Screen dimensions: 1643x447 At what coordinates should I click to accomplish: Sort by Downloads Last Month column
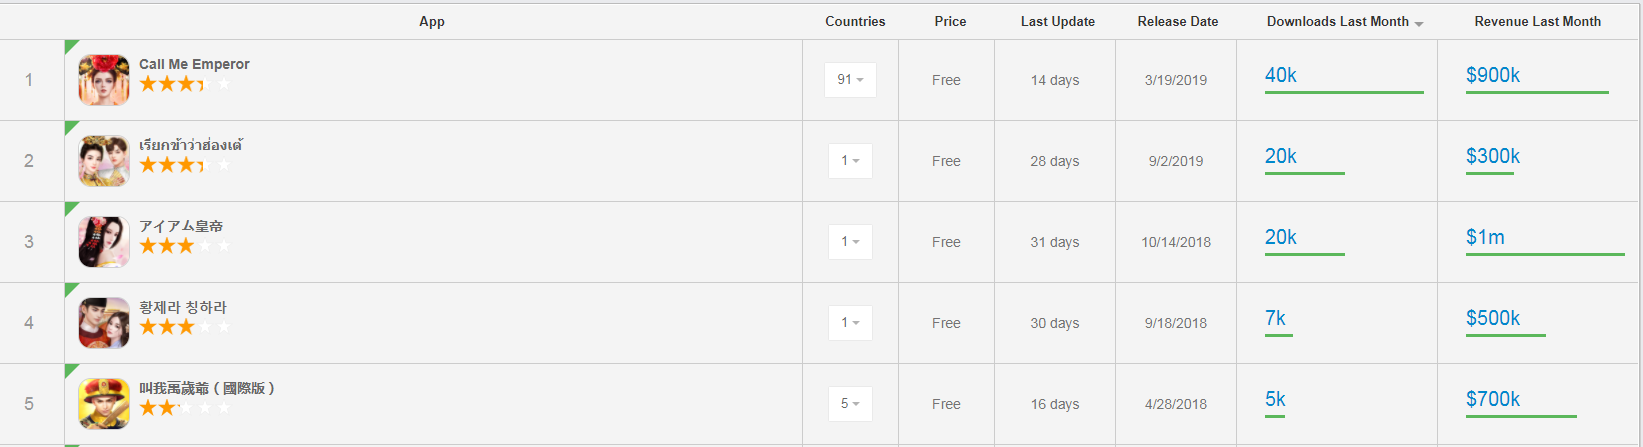pyautogui.click(x=1337, y=21)
